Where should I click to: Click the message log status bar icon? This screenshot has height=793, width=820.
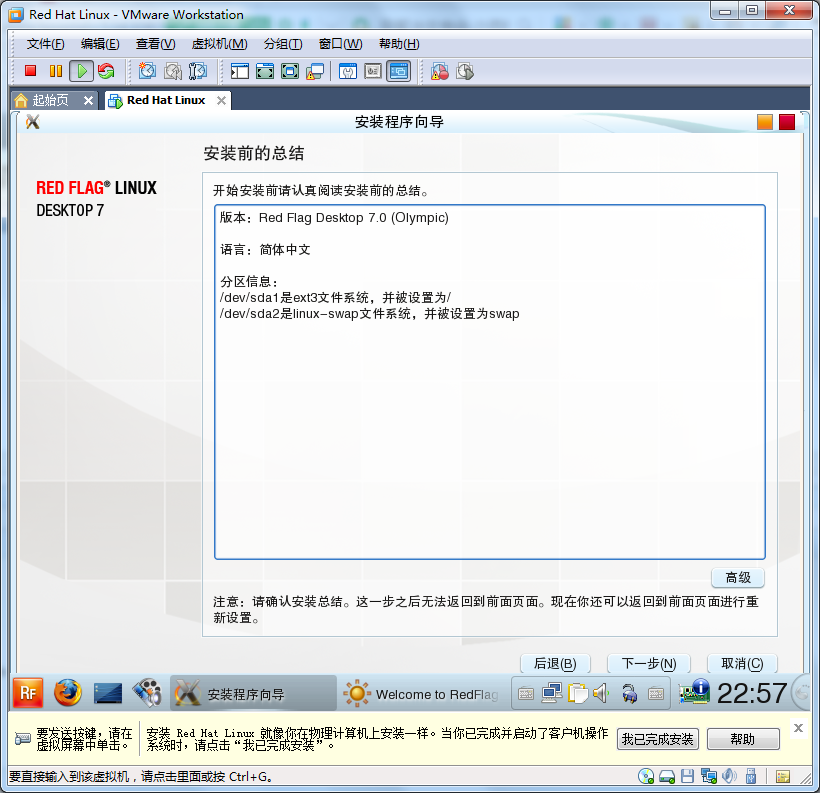783,776
